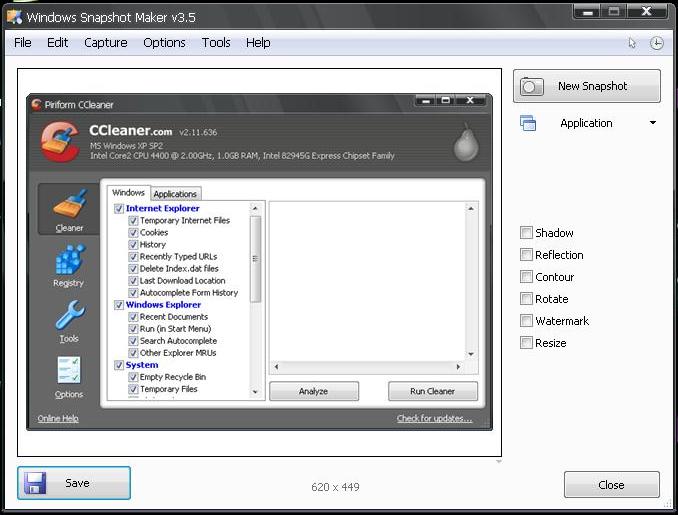Open the Tools menu
The height and width of the screenshot is (515, 678).
[x=216, y=42]
